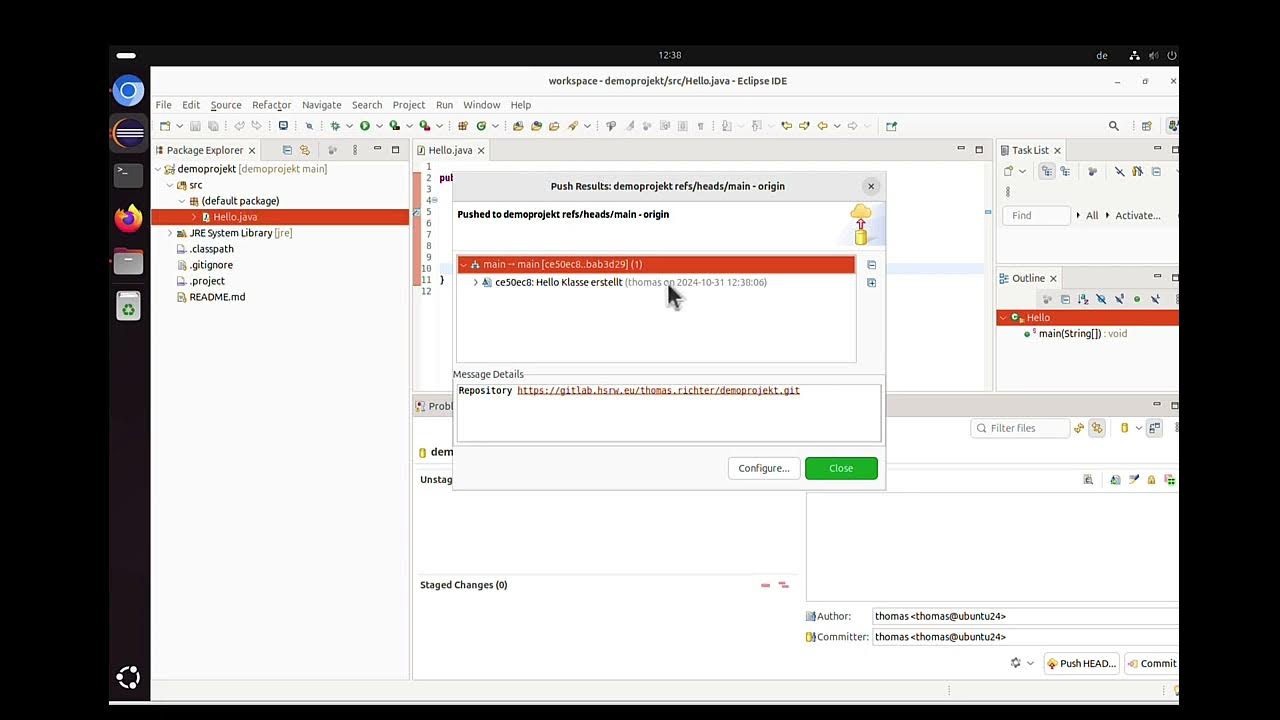Expand the JRE System Library node

click(170, 233)
